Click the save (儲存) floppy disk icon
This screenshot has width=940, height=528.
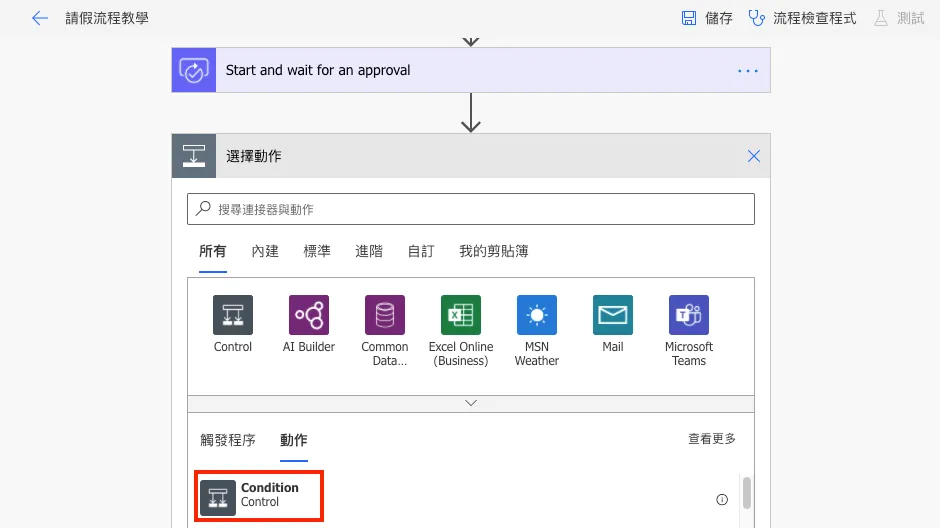coord(689,18)
